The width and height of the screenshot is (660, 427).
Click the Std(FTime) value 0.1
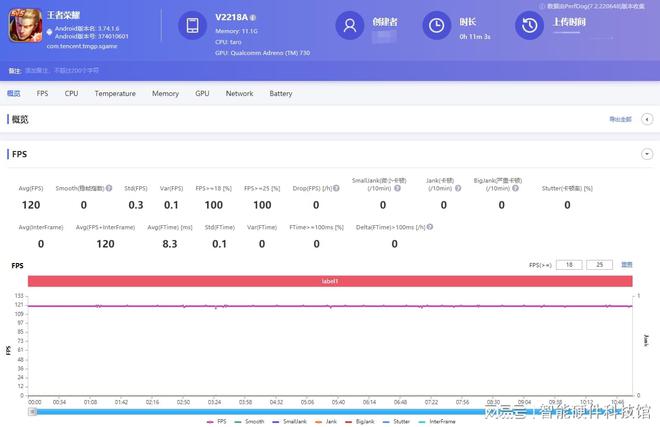tap(219, 244)
